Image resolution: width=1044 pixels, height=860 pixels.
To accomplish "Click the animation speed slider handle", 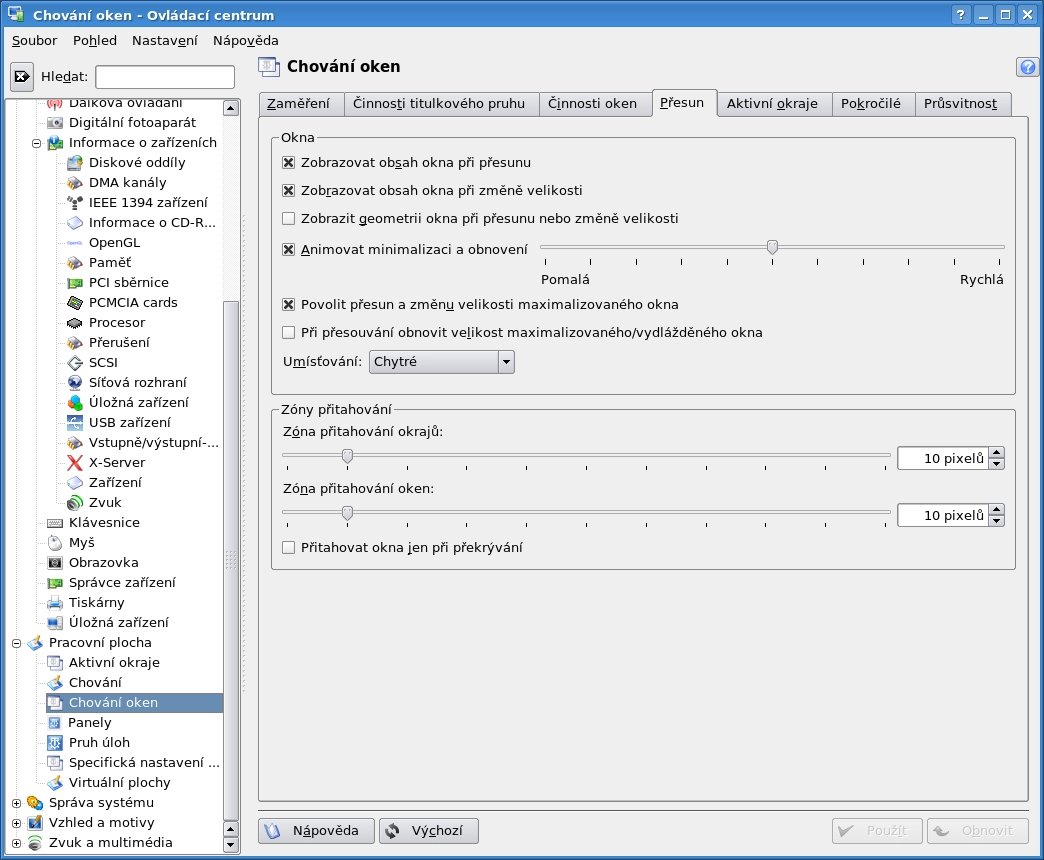I will 772,248.
